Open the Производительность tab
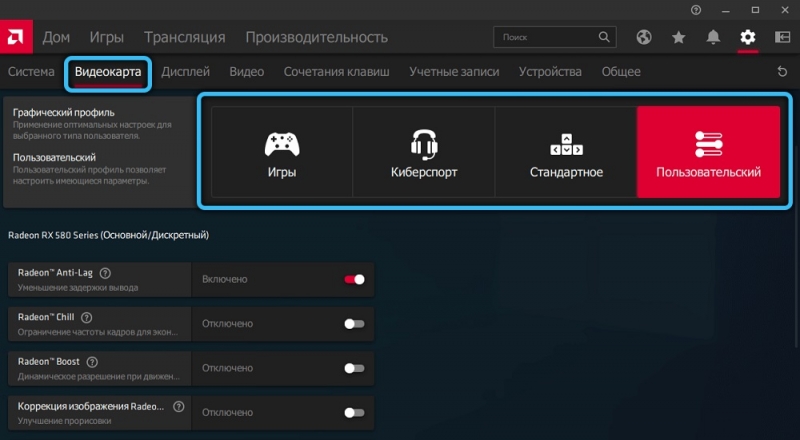800x440 pixels. pos(317,37)
